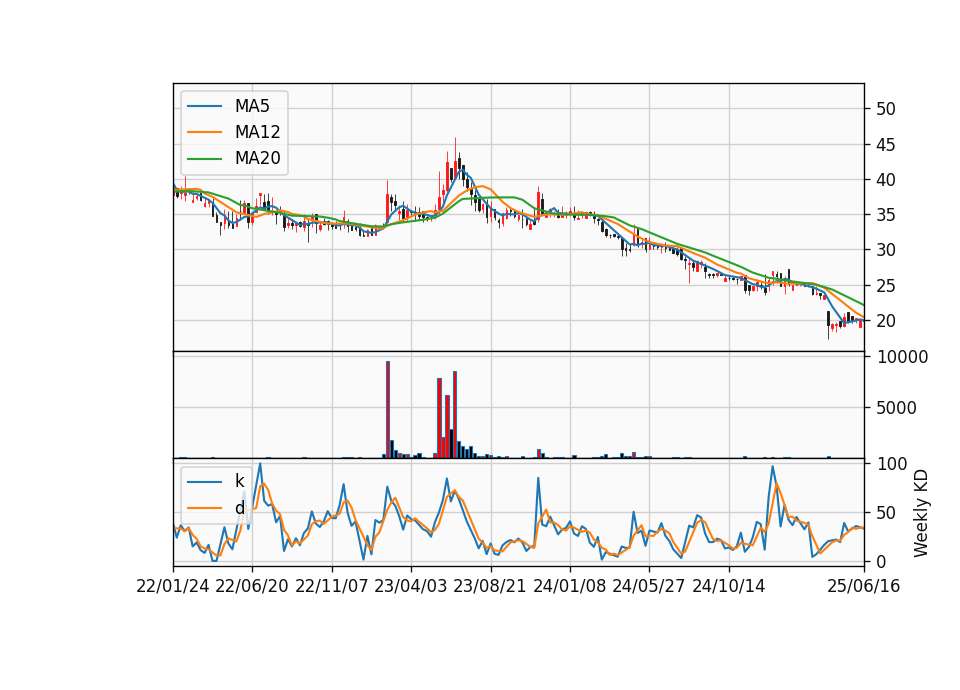Click the 24/05/27 date axis label

[x=649, y=586]
